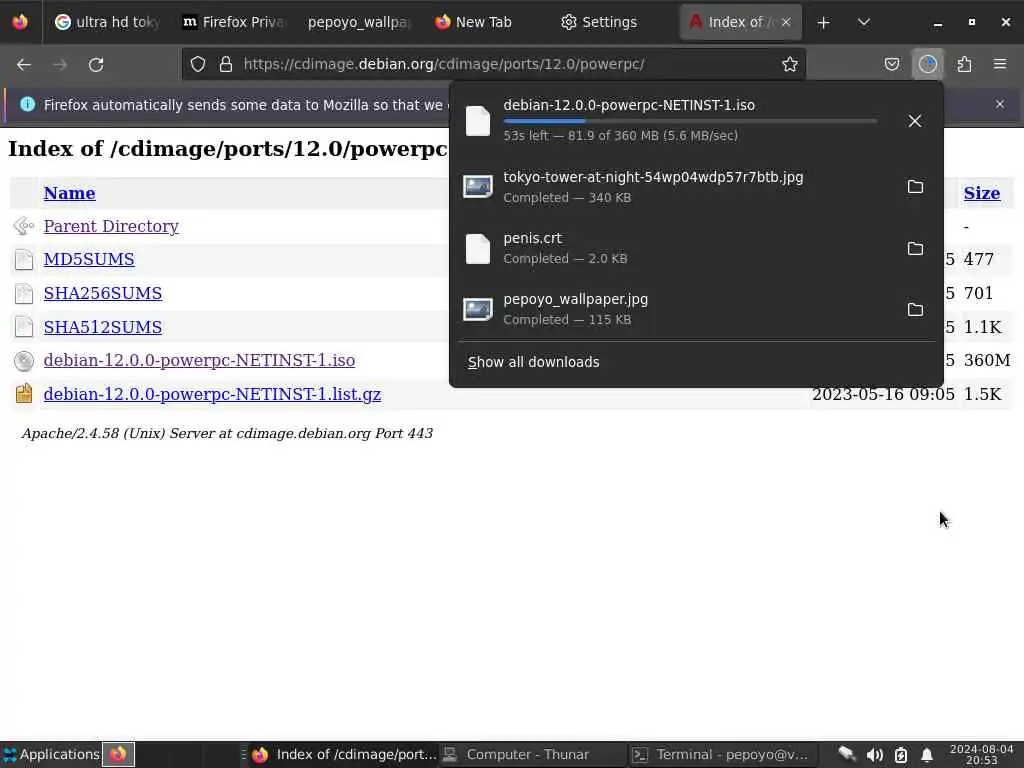
Task: Click the archive icon beside list.gz
Action: point(24,393)
